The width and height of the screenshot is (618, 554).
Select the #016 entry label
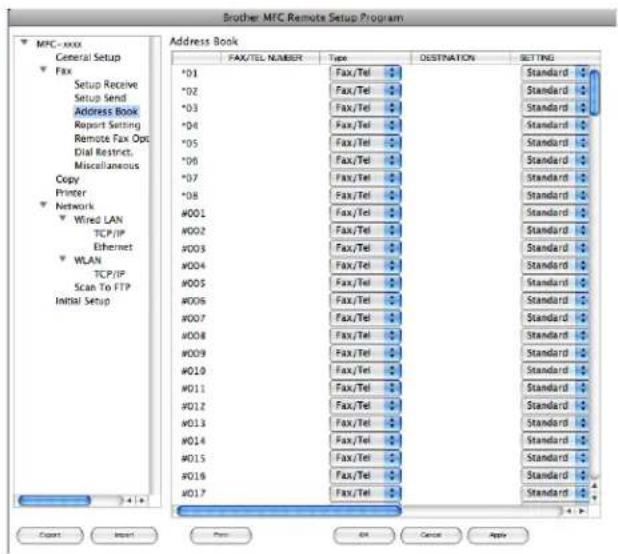click(194, 476)
